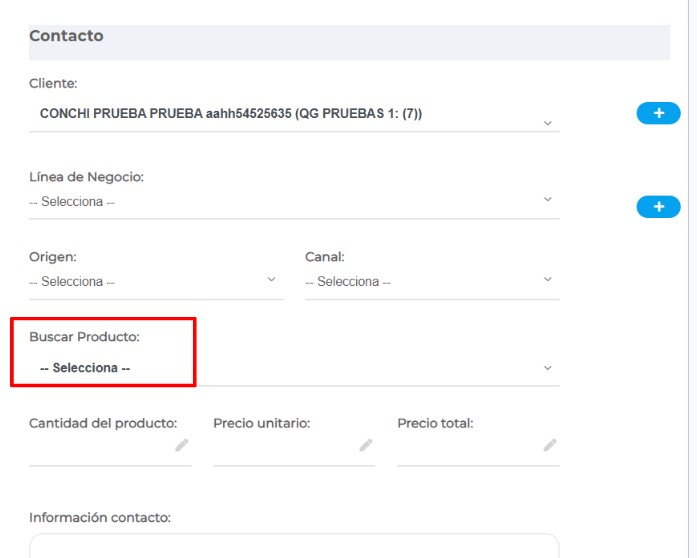
Task: Click into the Precio unitario field
Action: [x=285, y=446]
